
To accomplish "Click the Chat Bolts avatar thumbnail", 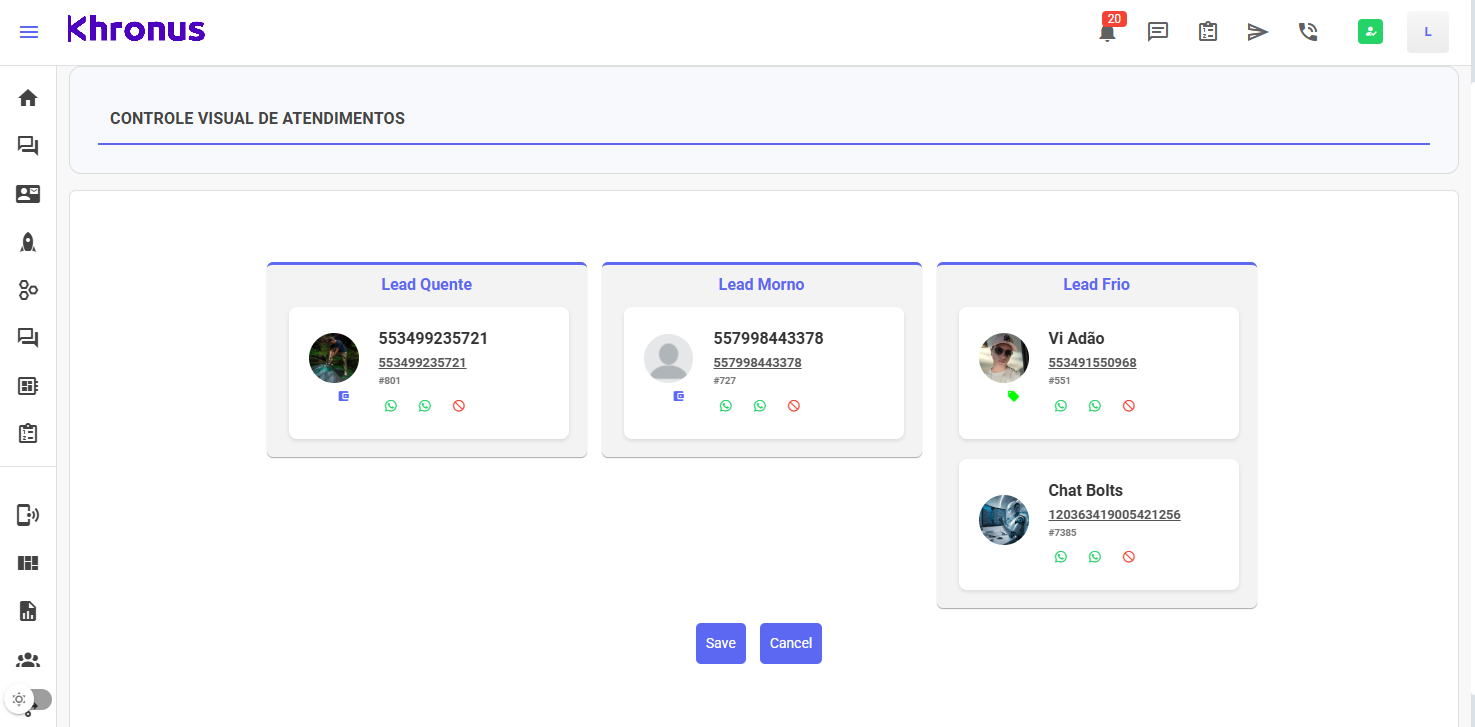I will click(x=1004, y=520).
